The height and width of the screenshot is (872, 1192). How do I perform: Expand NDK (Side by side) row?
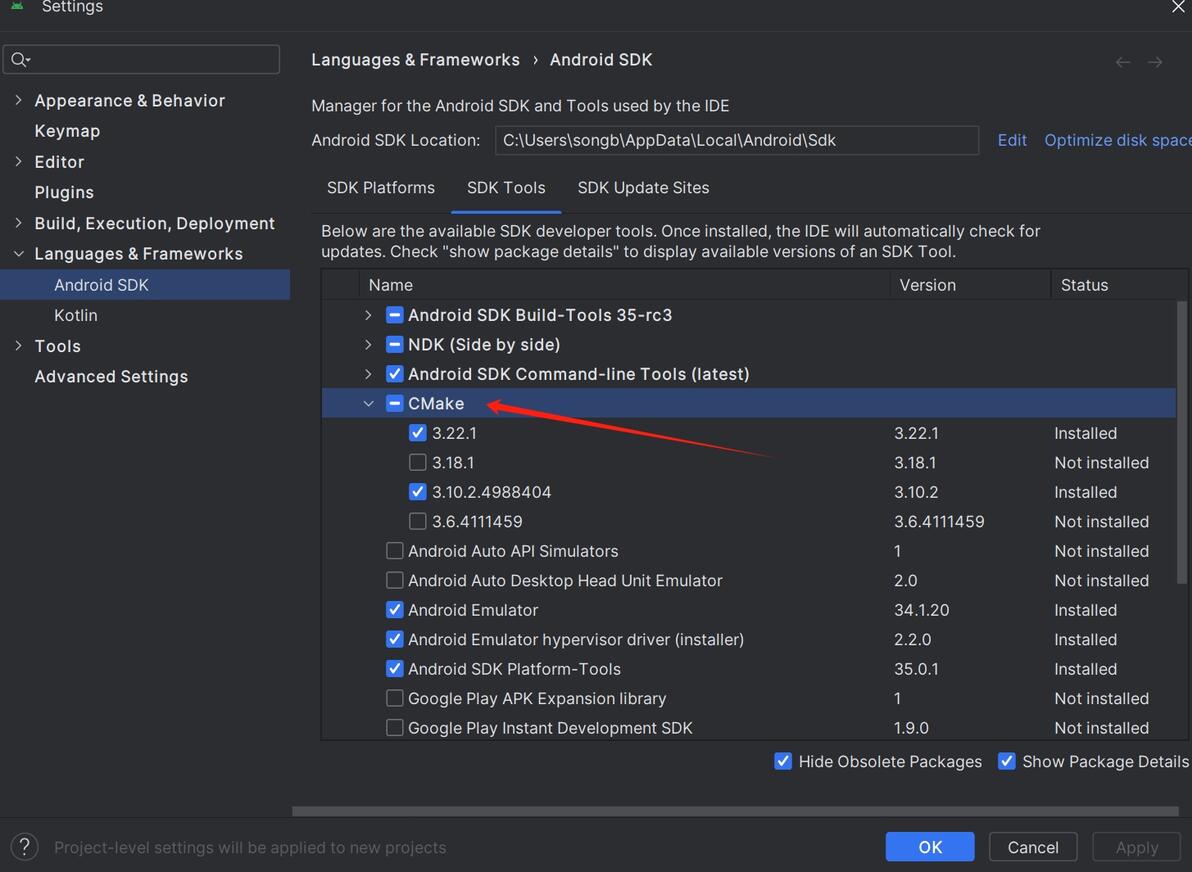click(x=369, y=345)
